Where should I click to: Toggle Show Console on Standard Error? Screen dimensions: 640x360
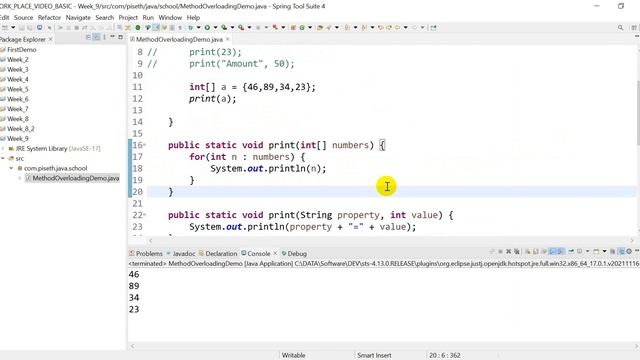click(x=561, y=251)
